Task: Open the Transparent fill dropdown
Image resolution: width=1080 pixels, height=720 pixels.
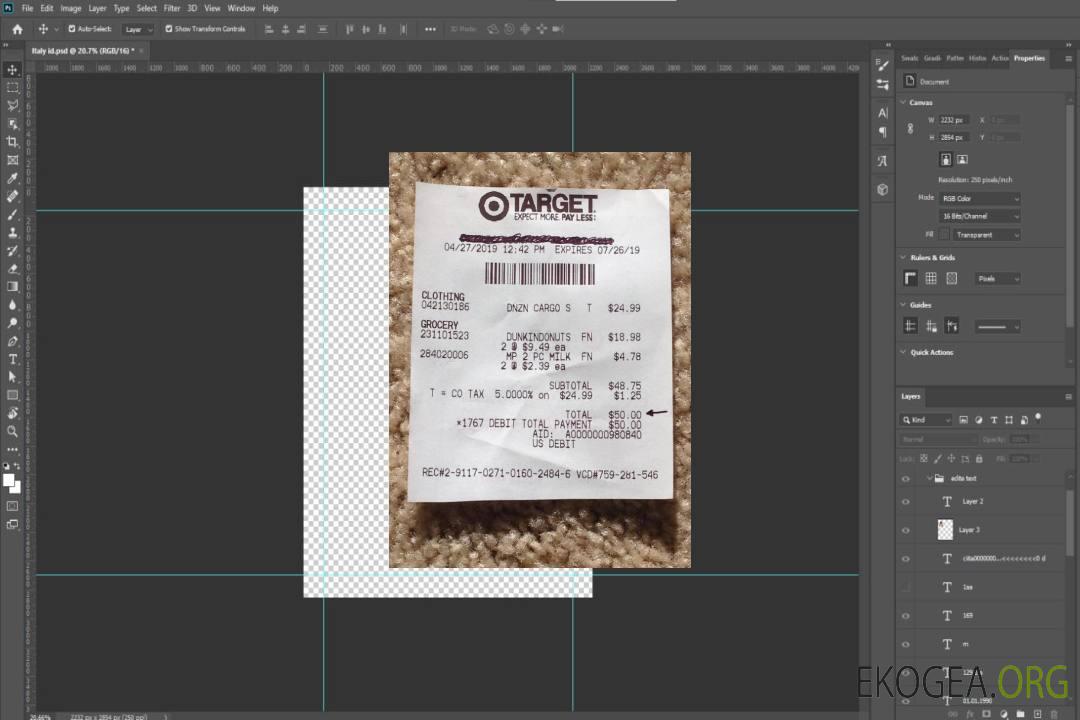Action: pos(986,235)
